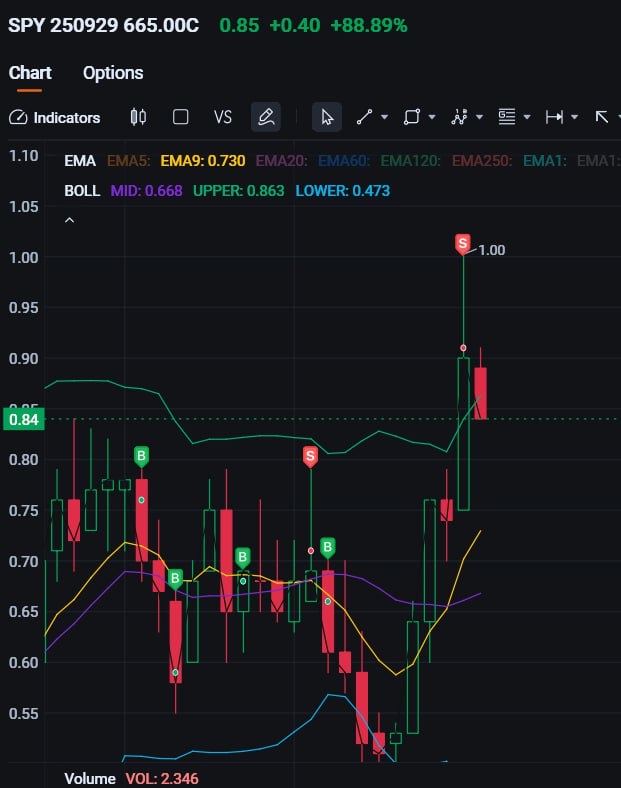
Task: Switch to the Options tab
Action: [x=113, y=73]
